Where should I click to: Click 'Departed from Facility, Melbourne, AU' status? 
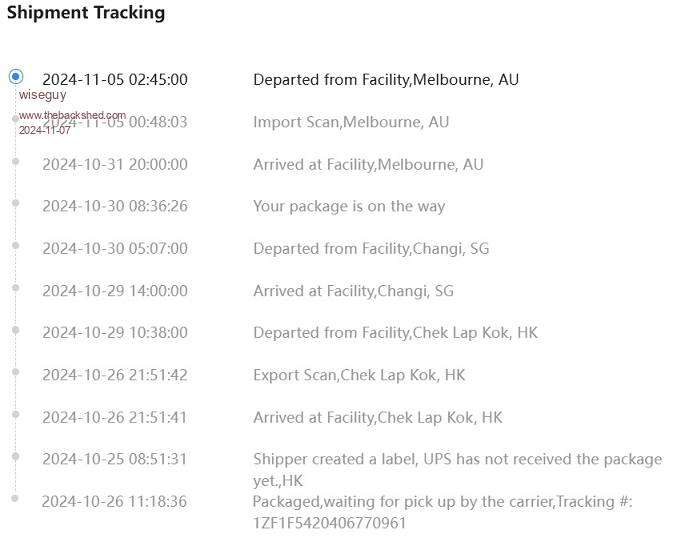click(x=386, y=80)
